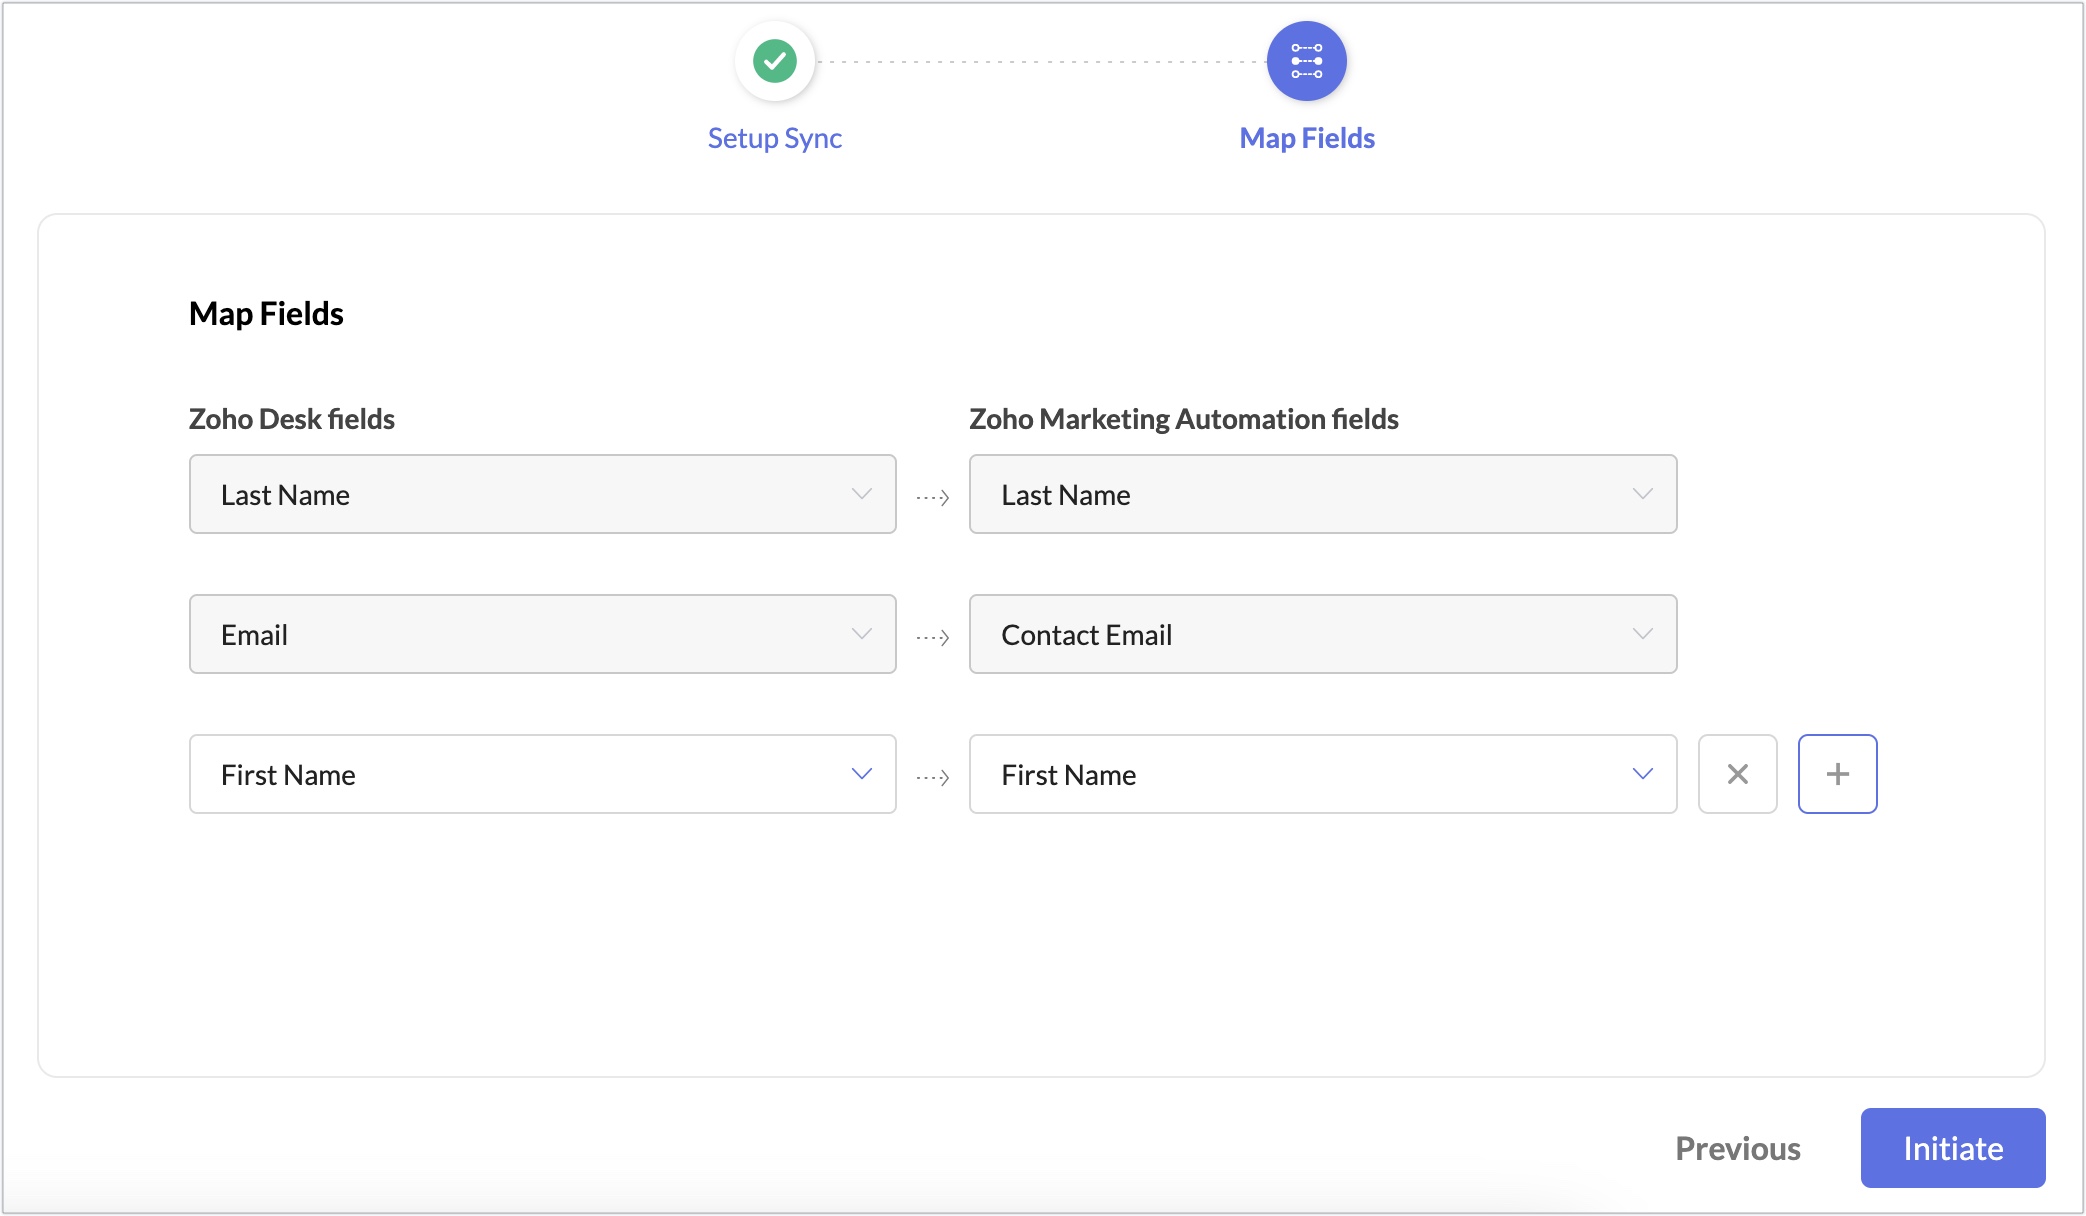Screen dimensions: 2086x1216
Task: Remove the First Name mapping row
Action: (1737, 774)
